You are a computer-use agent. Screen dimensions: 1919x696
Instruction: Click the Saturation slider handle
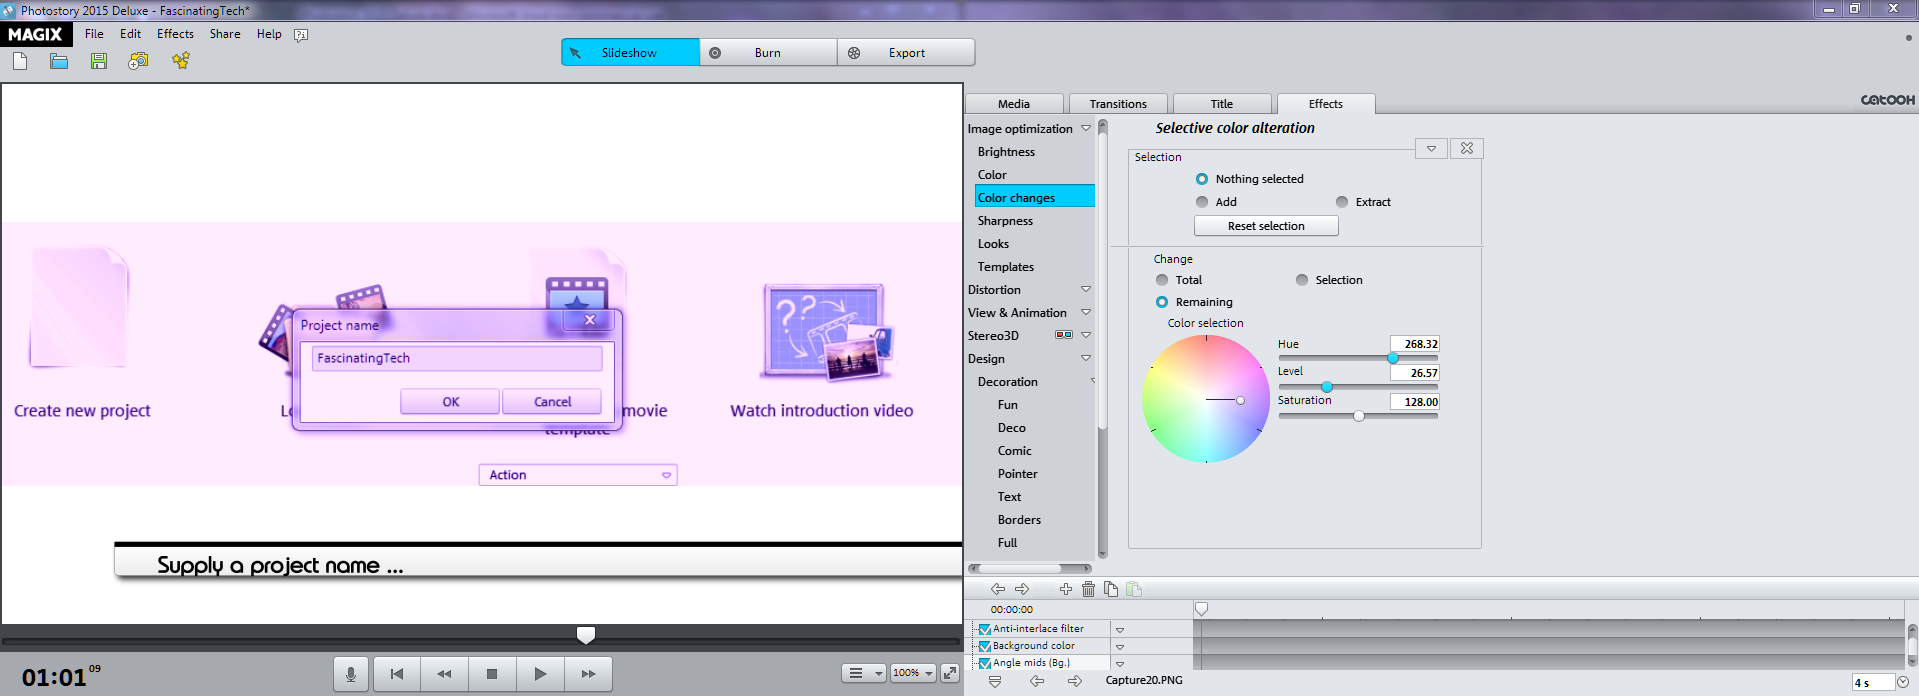(1359, 416)
